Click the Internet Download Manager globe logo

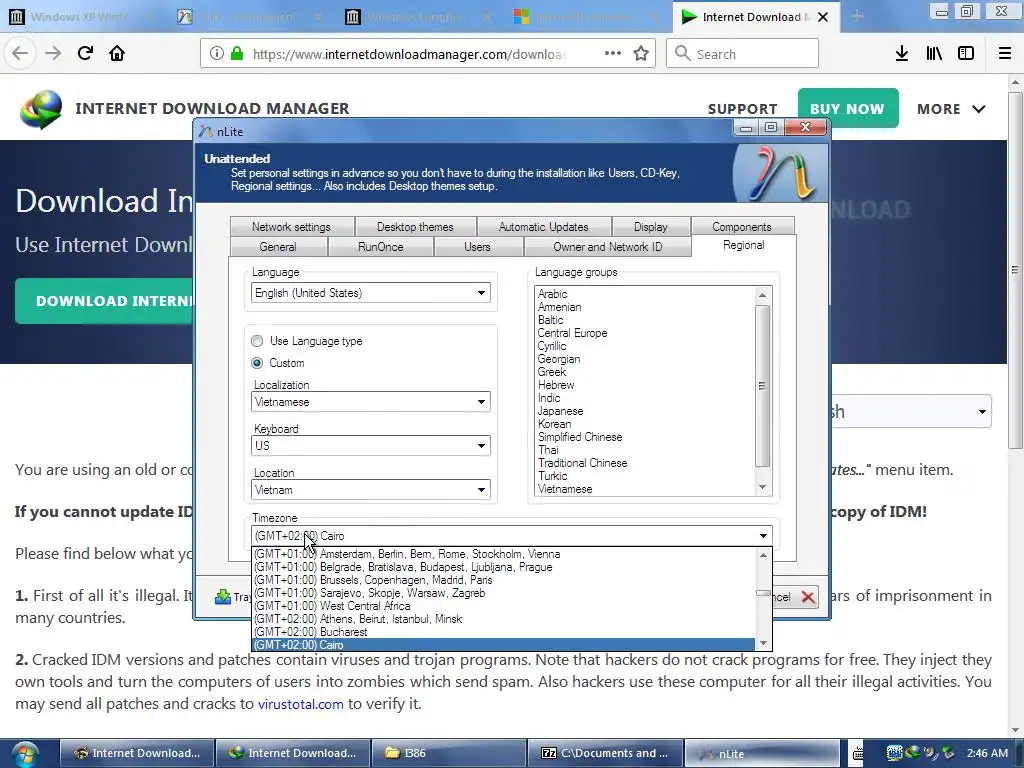[40, 109]
